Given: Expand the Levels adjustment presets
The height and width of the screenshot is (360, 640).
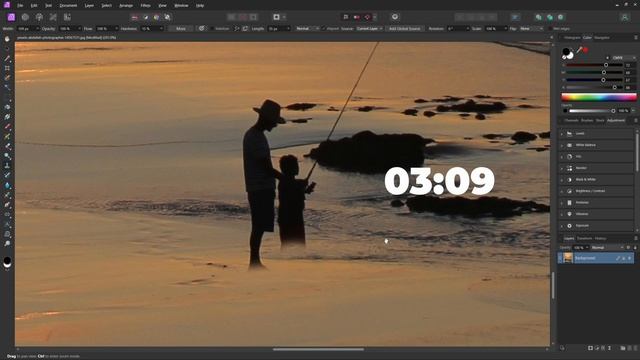Looking at the screenshot, I should tap(562, 133).
